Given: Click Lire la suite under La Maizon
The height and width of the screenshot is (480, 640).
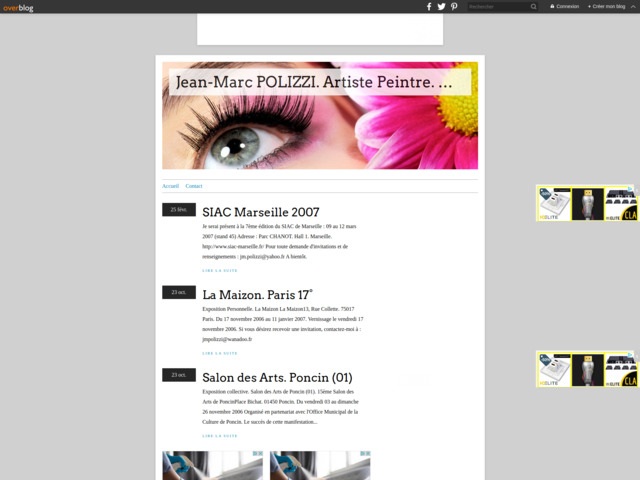Looking at the screenshot, I should (220, 353).
